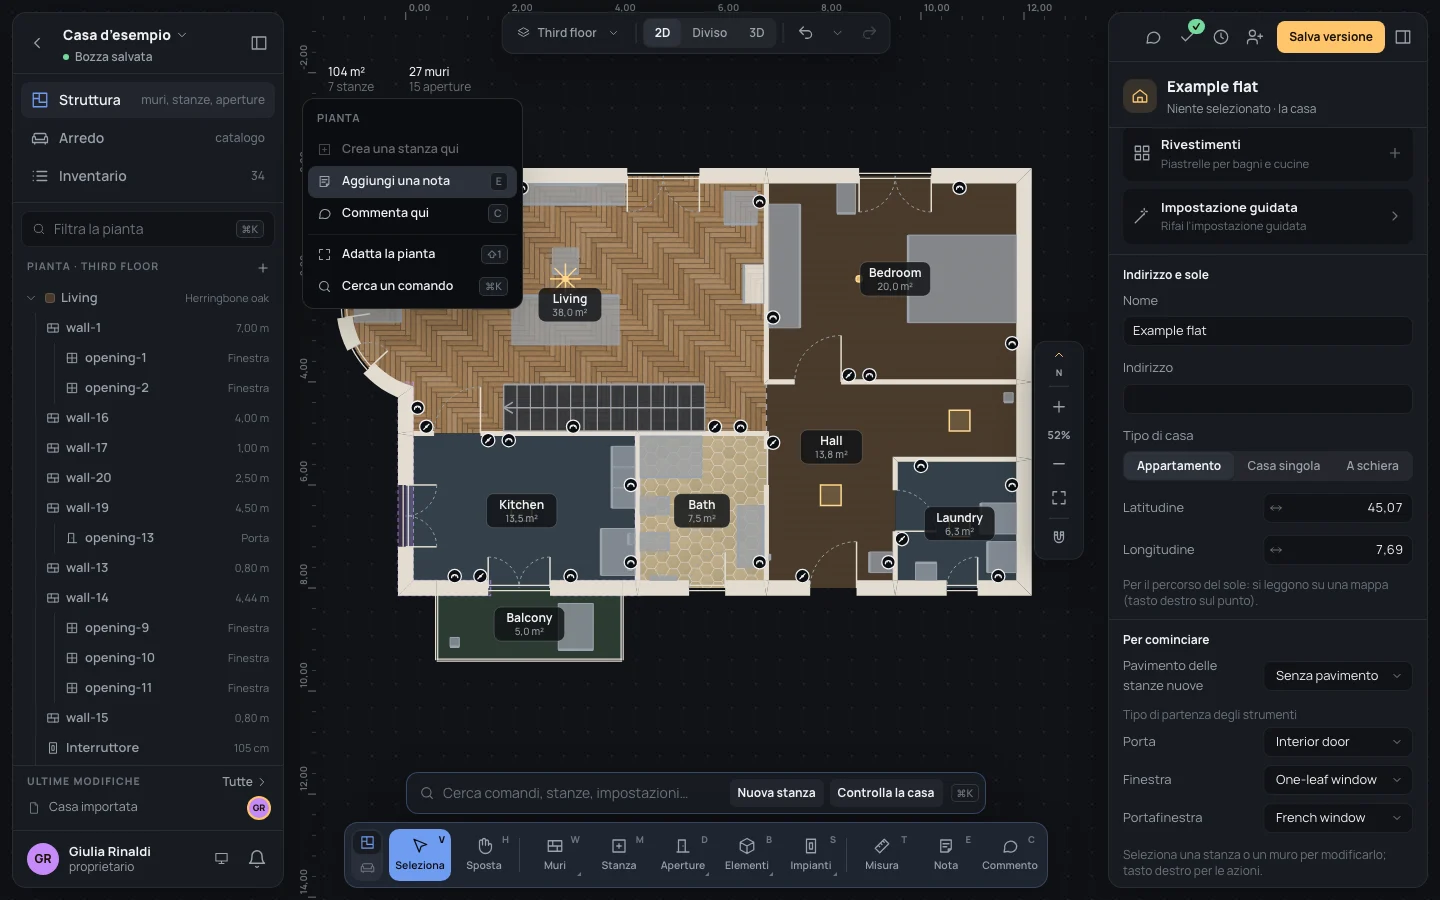Go back with the left arrow
This screenshot has height=900, width=1440.
click(x=37, y=43)
